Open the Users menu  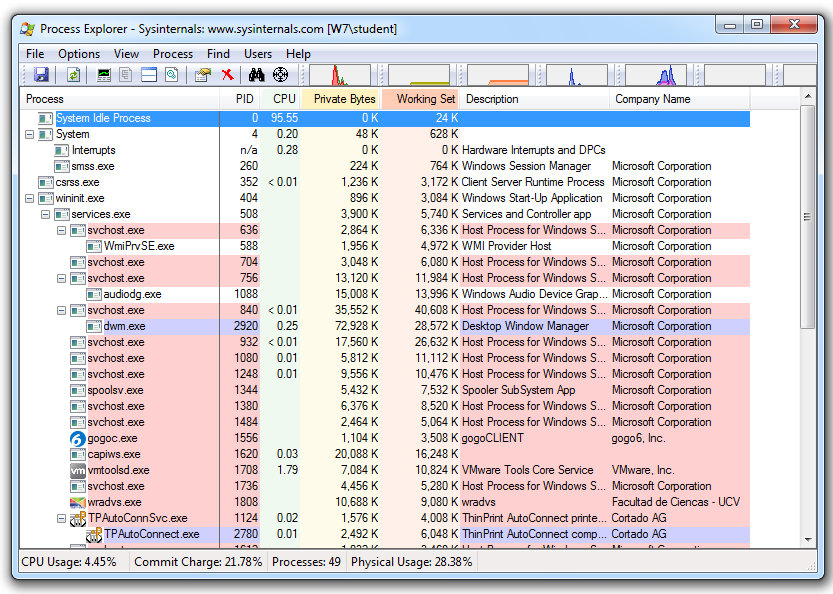(258, 54)
